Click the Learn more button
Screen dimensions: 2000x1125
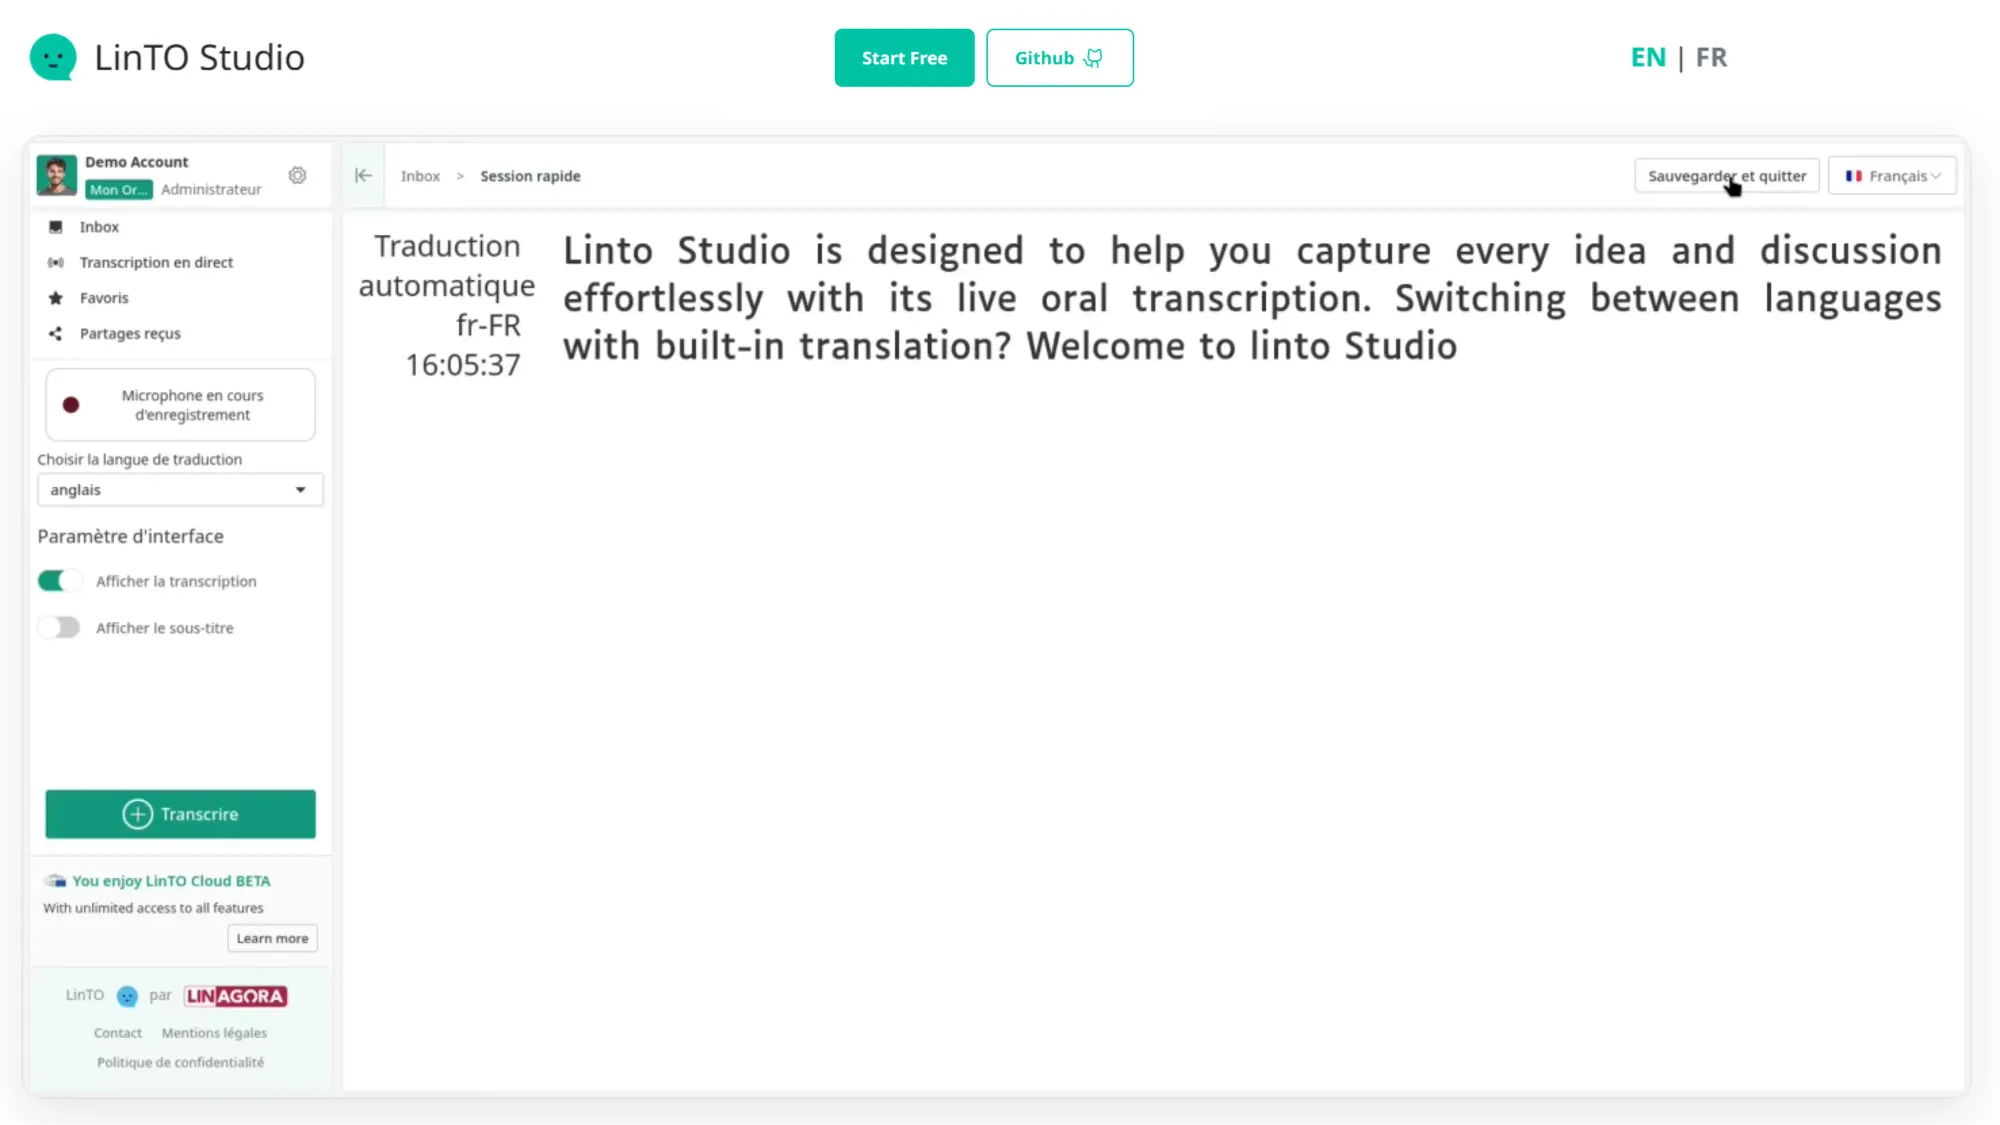click(x=272, y=938)
